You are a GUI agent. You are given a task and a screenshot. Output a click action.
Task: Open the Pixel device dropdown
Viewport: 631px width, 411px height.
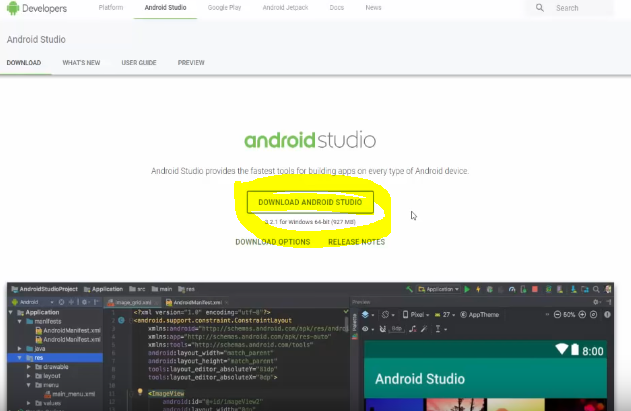click(x=416, y=314)
